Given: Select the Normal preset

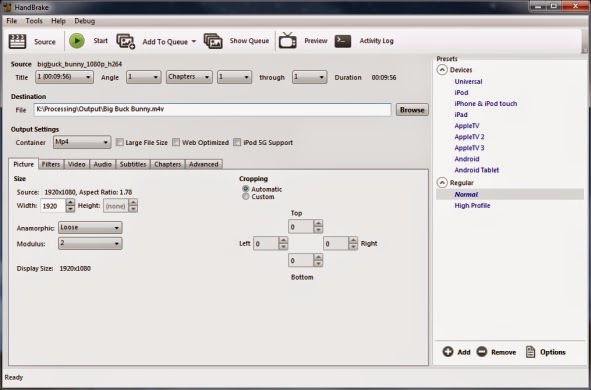Looking at the screenshot, I should [466, 194].
